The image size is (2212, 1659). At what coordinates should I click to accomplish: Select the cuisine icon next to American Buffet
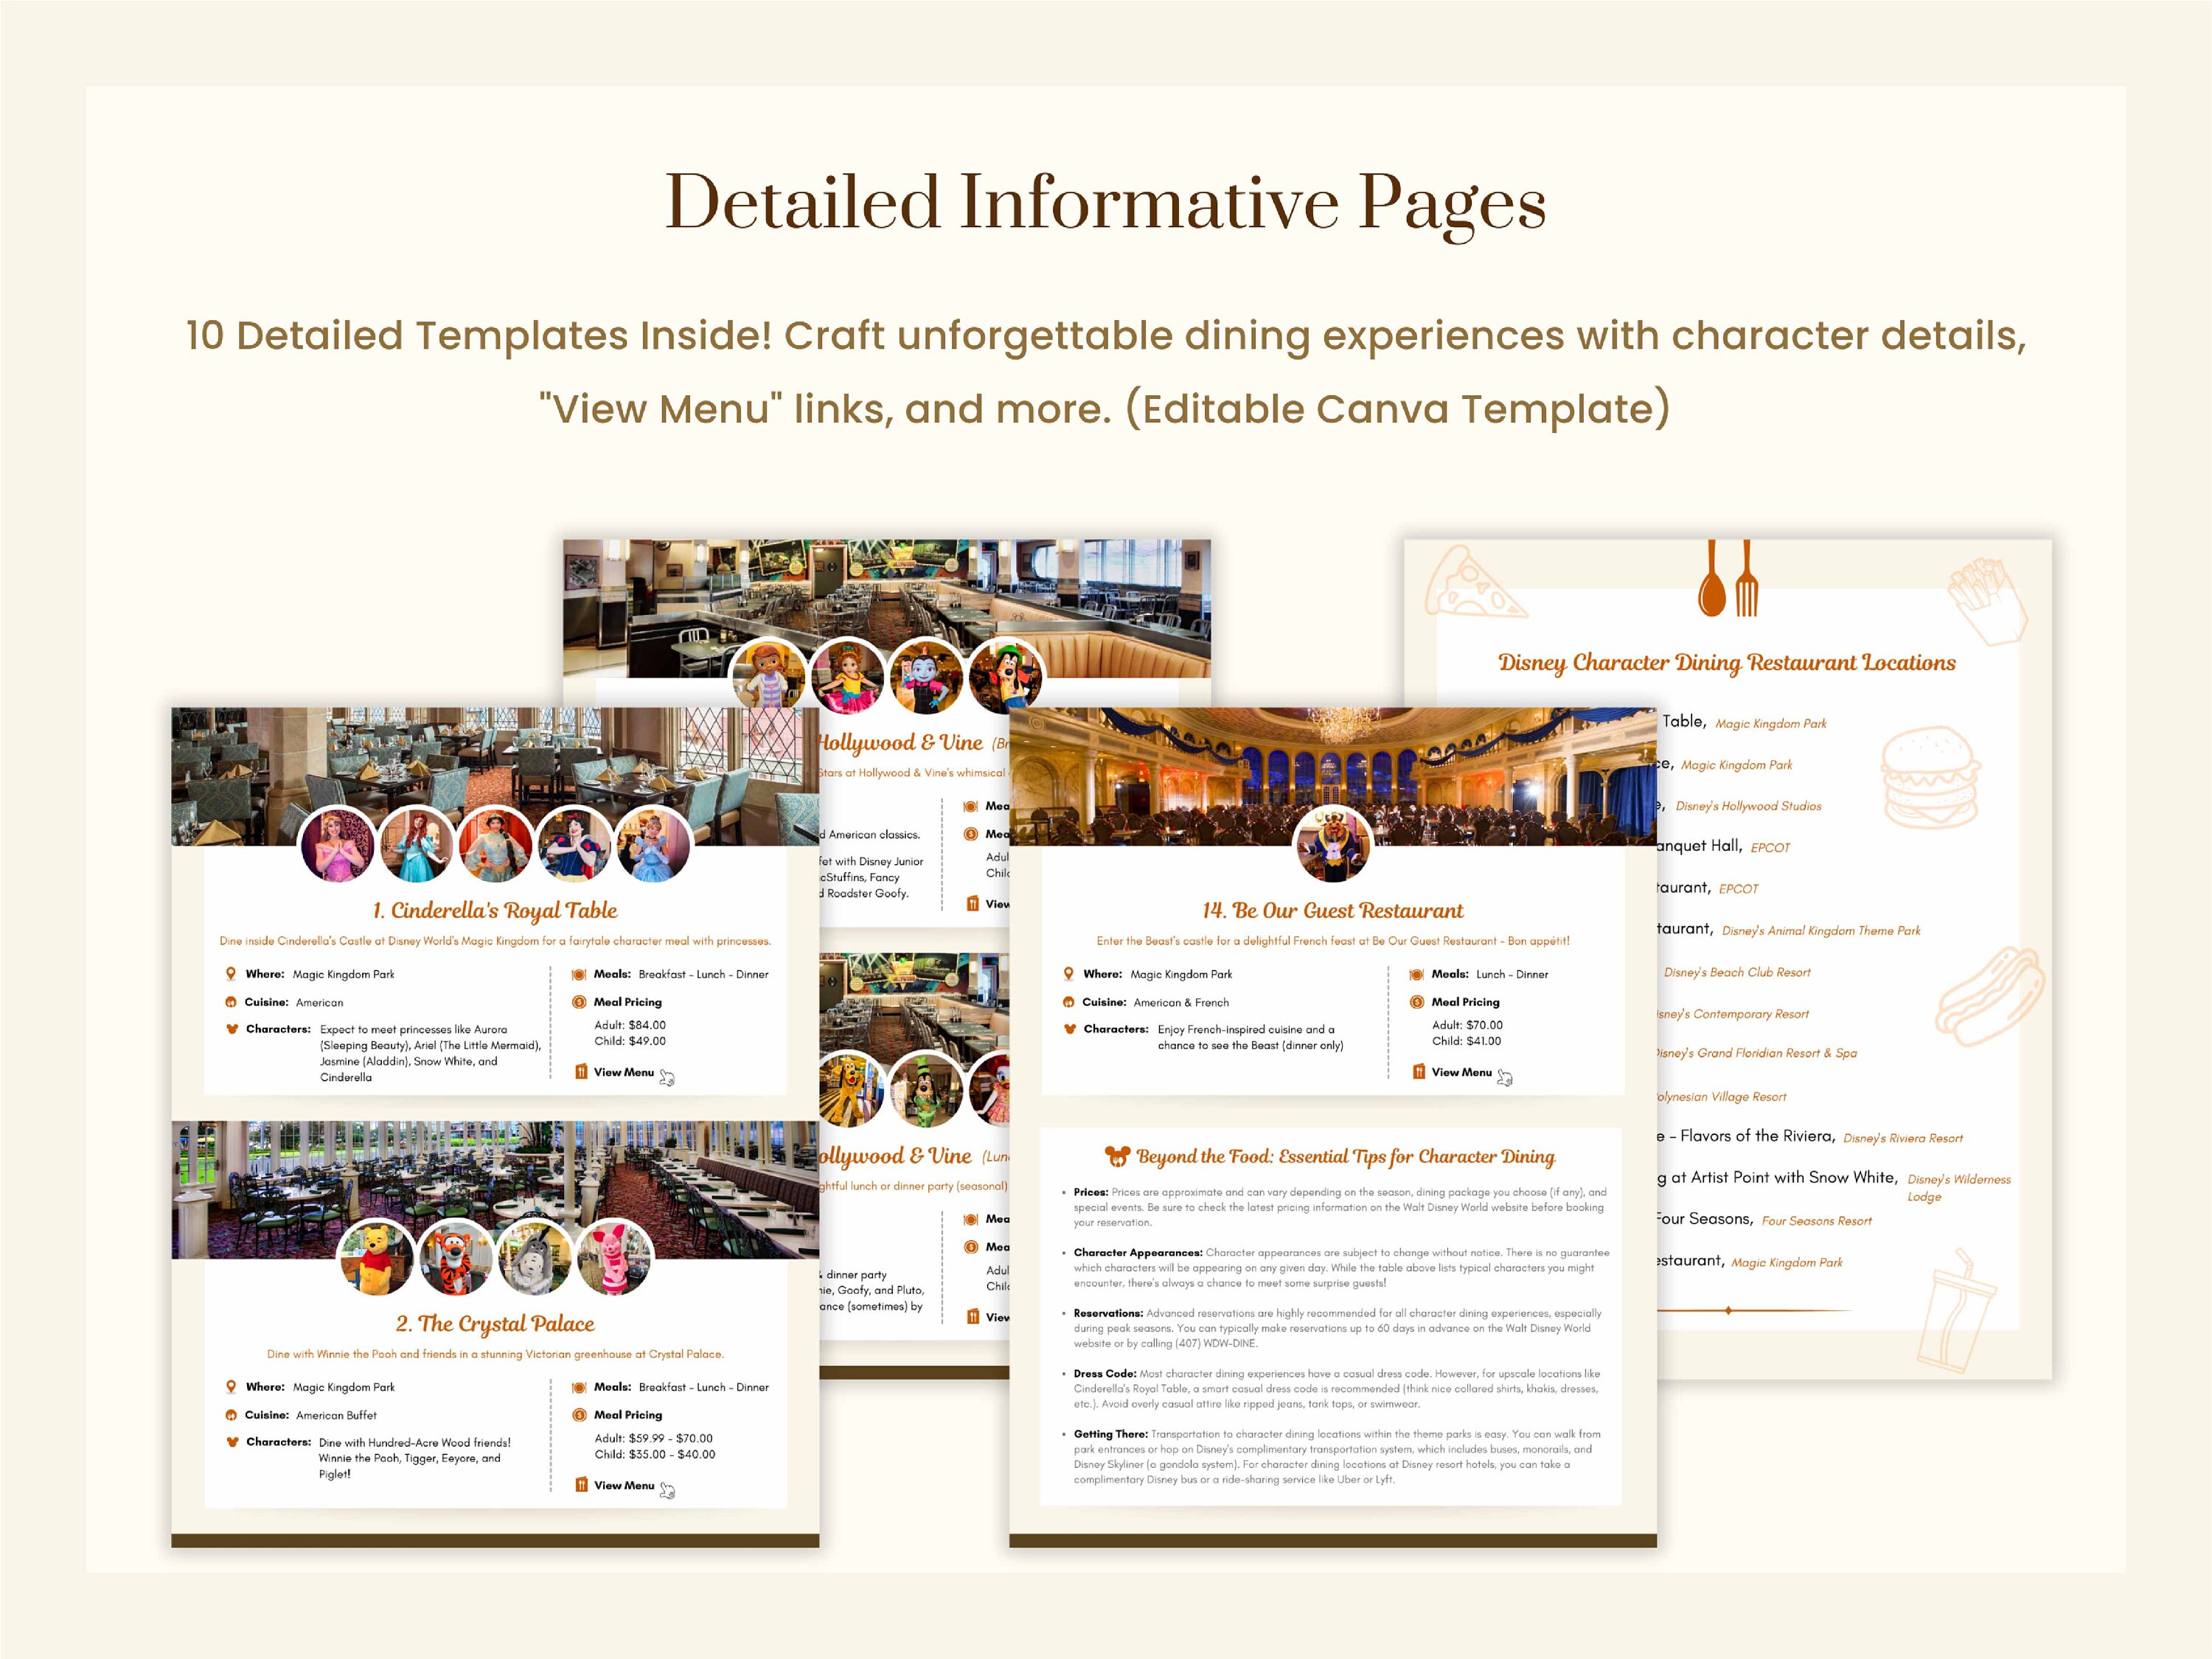(231, 1415)
